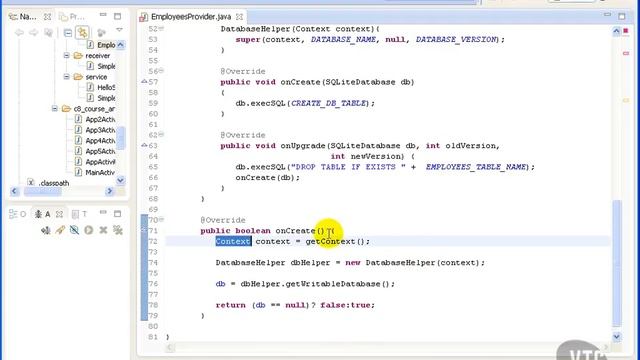Click Remove selected buildfile icon
Screen dimensions: 640x360
pyautogui.click(x=103, y=230)
